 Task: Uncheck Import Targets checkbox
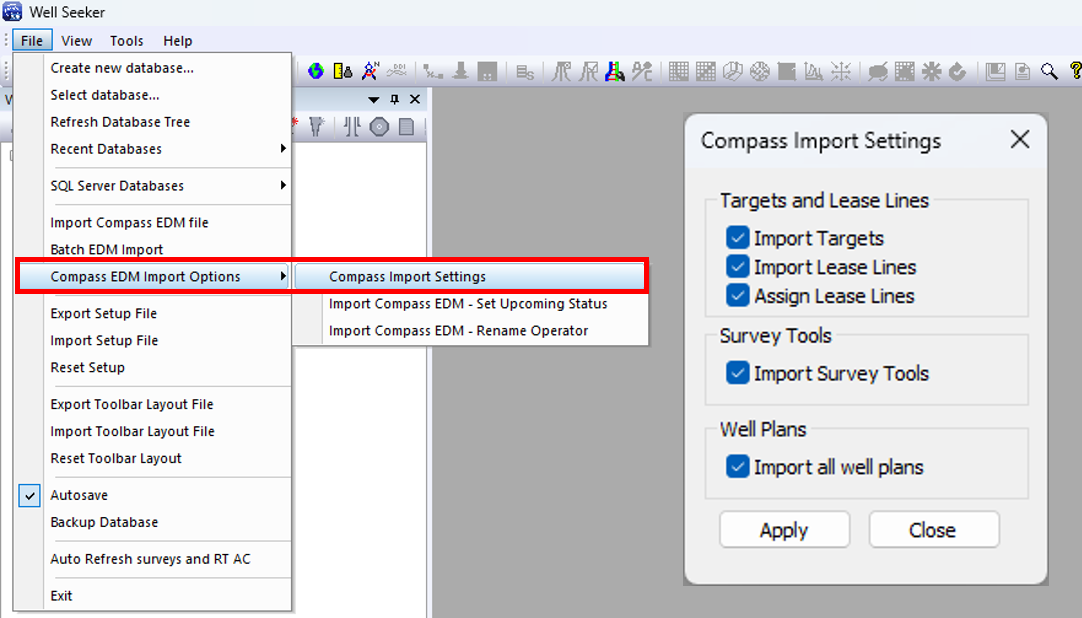(x=738, y=238)
